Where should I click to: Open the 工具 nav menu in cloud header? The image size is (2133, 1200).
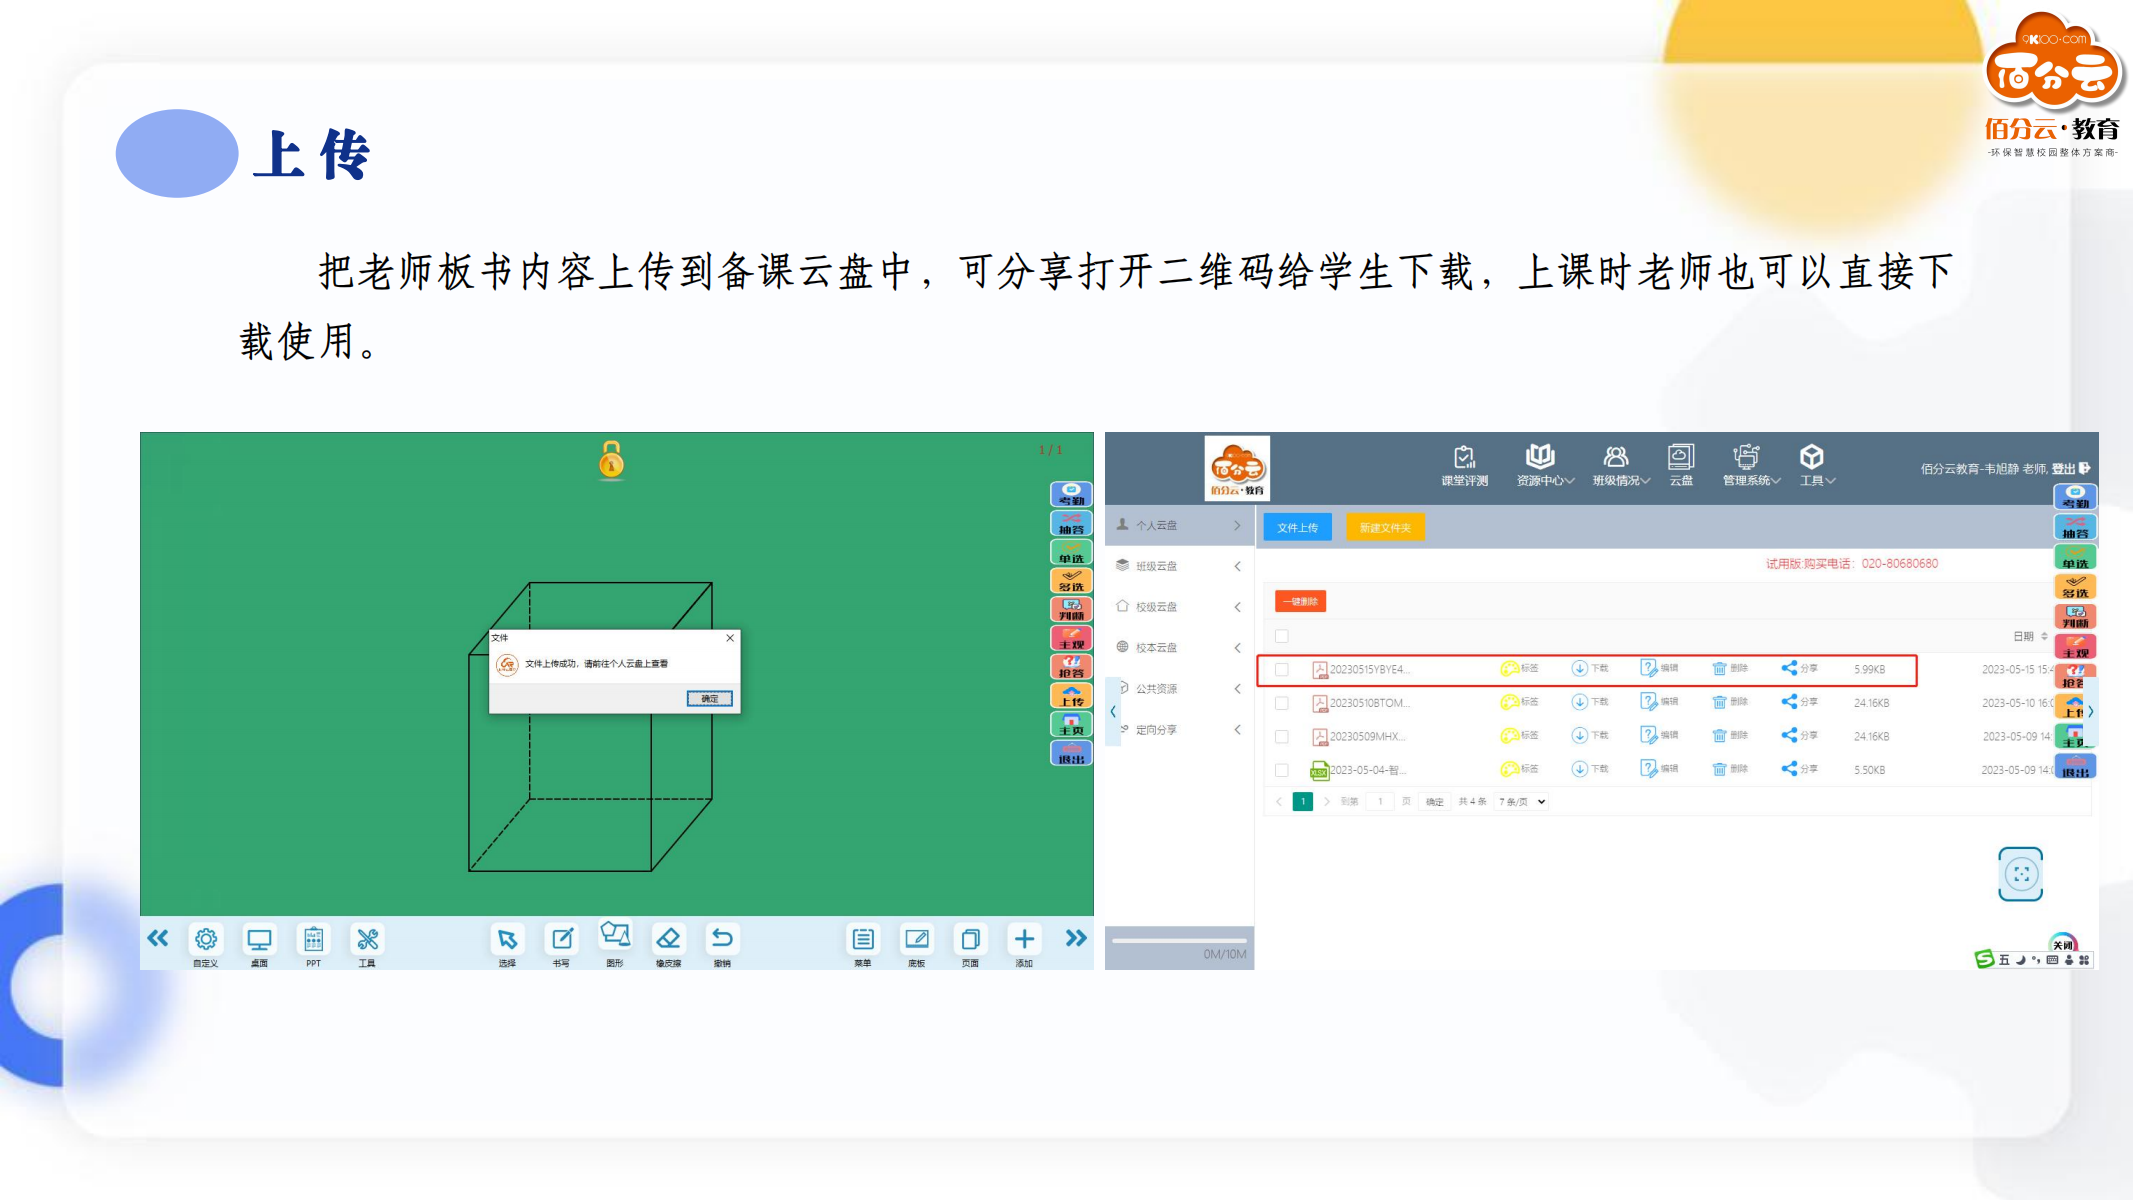(1817, 466)
